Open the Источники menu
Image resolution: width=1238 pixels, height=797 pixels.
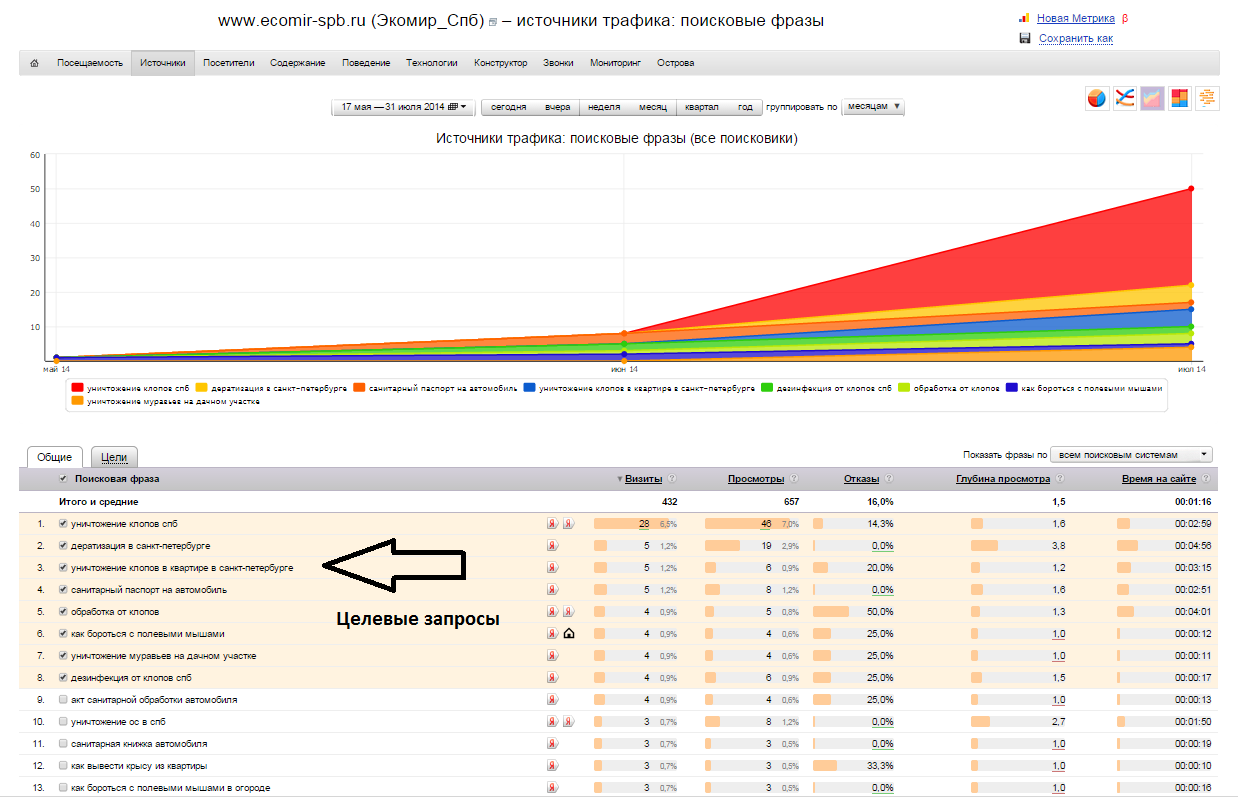click(x=163, y=63)
